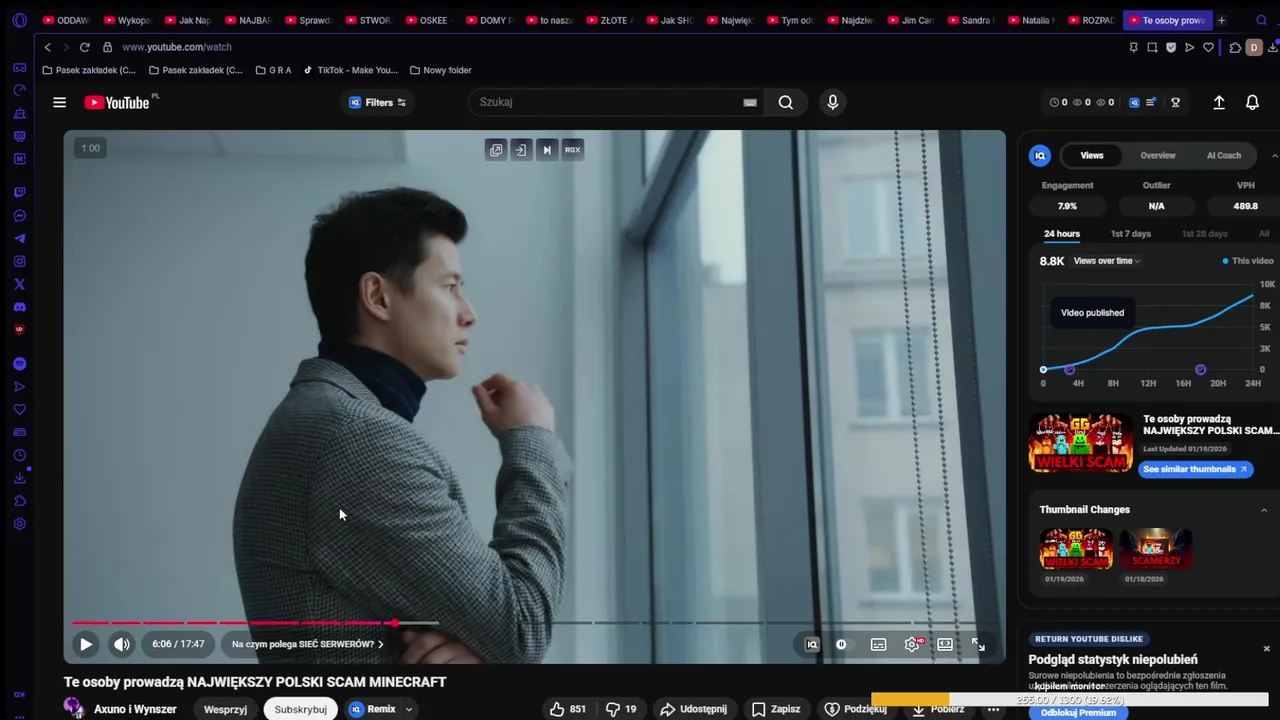Click the search magnifier button
The height and width of the screenshot is (720, 1280).
pos(786,102)
